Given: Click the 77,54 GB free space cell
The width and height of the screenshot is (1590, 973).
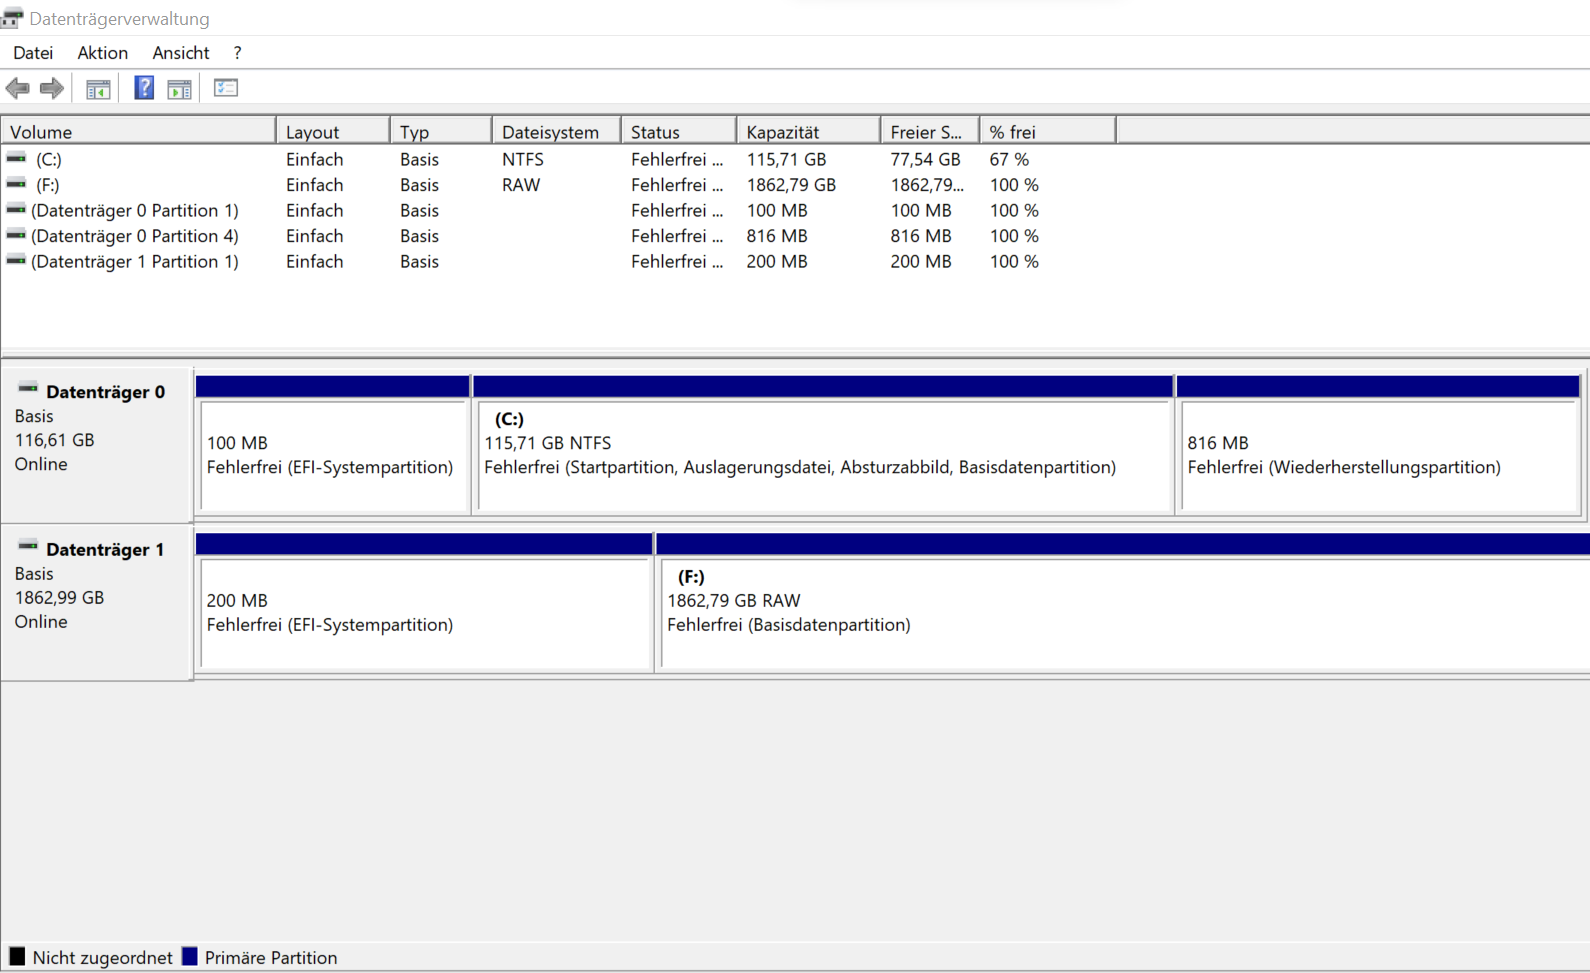Looking at the screenshot, I should (x=926, y=159).
